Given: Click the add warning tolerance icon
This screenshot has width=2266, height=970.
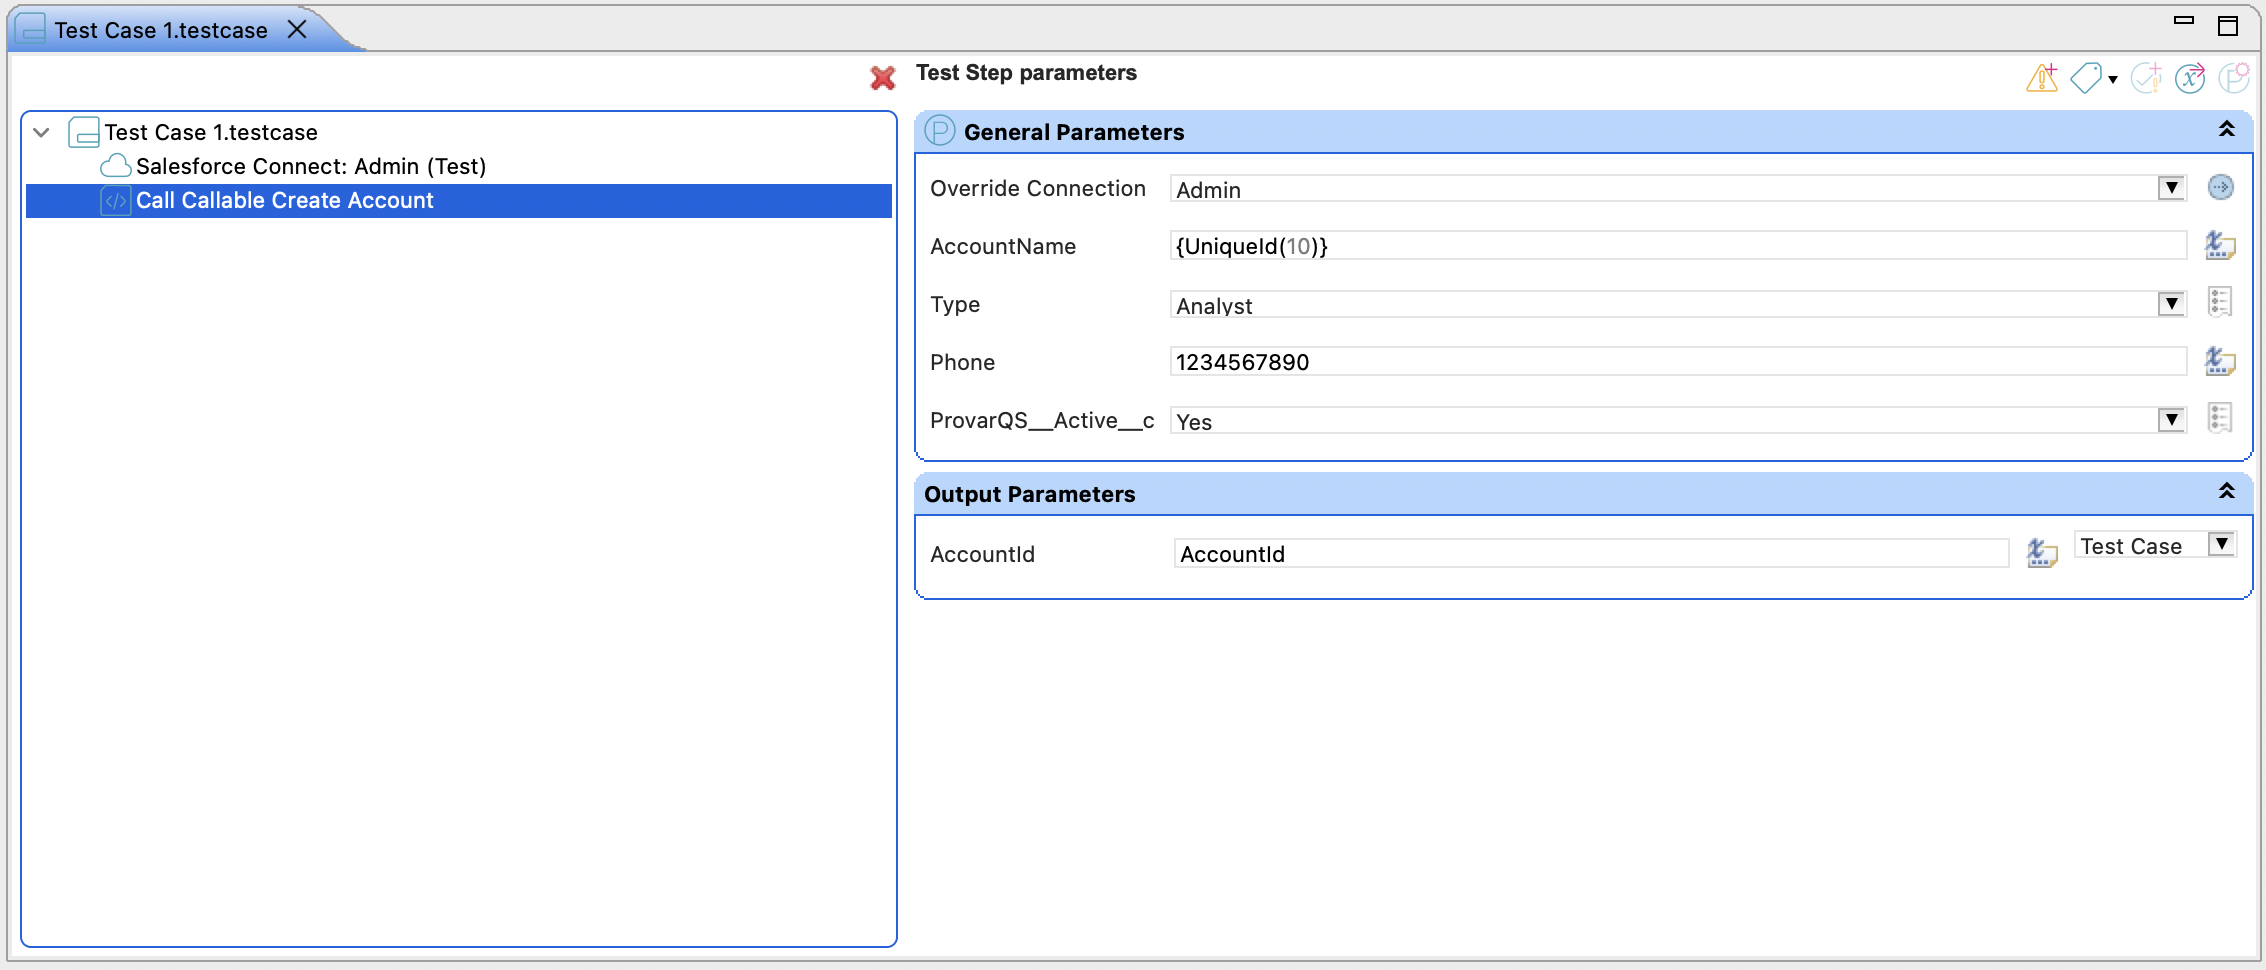Looking at the screenshot, I should [2041, 78].
